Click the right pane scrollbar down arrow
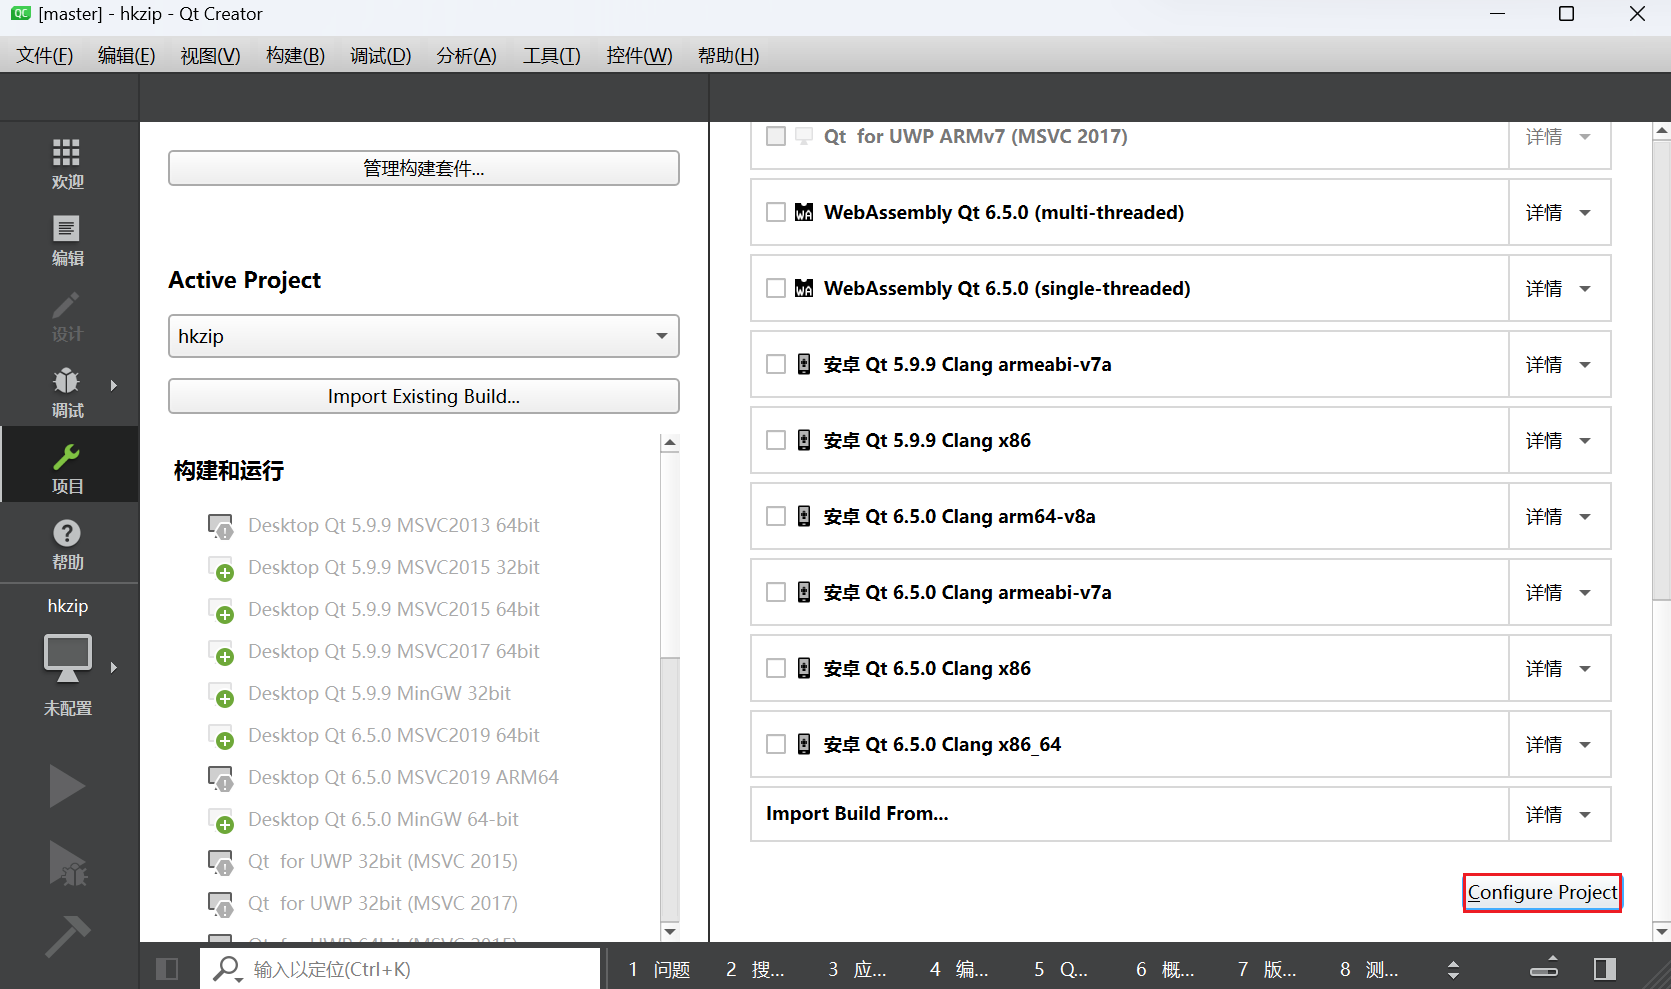The height and width of the screenshot is (989, 1671). click(x=1662, y=931)
